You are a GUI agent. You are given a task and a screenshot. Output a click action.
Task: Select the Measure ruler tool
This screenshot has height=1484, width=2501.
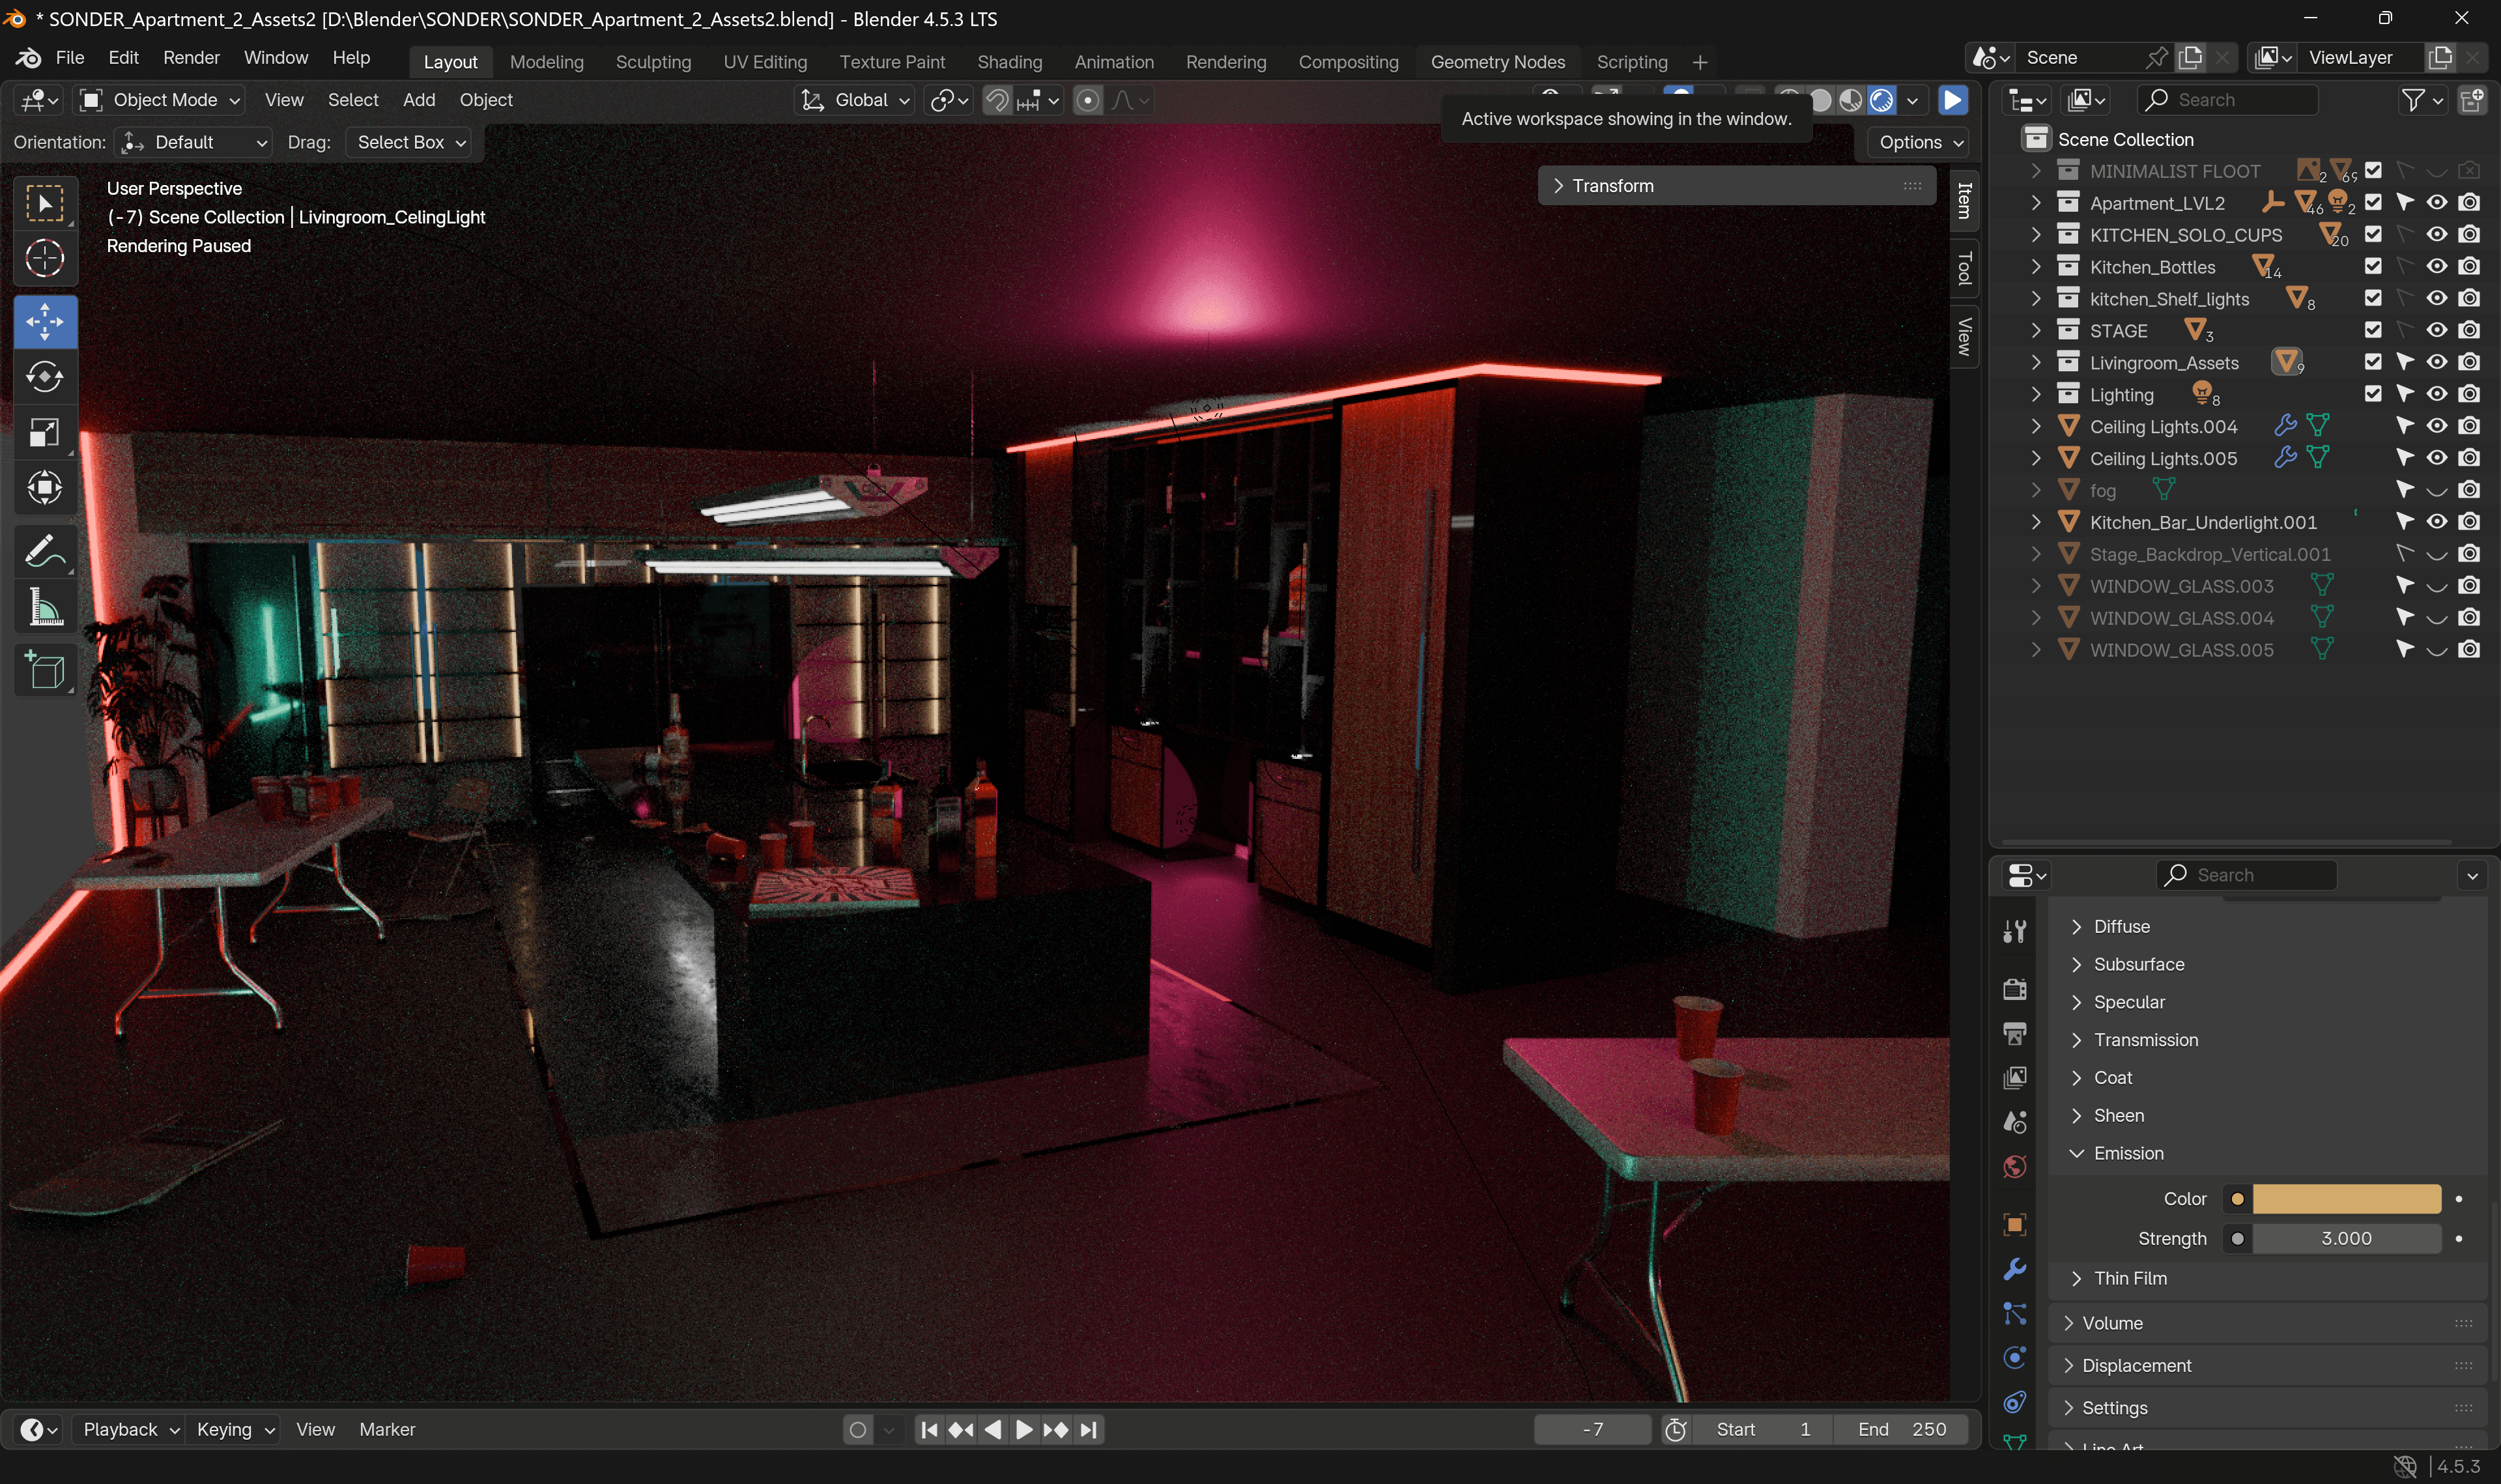click(45, 607)
